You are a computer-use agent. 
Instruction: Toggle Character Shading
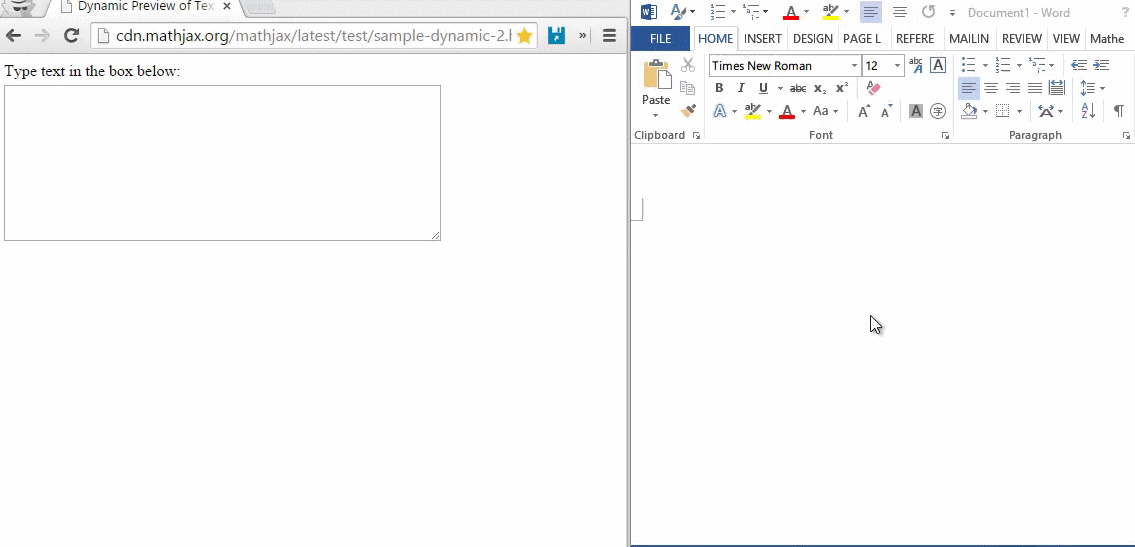[916, 111]
